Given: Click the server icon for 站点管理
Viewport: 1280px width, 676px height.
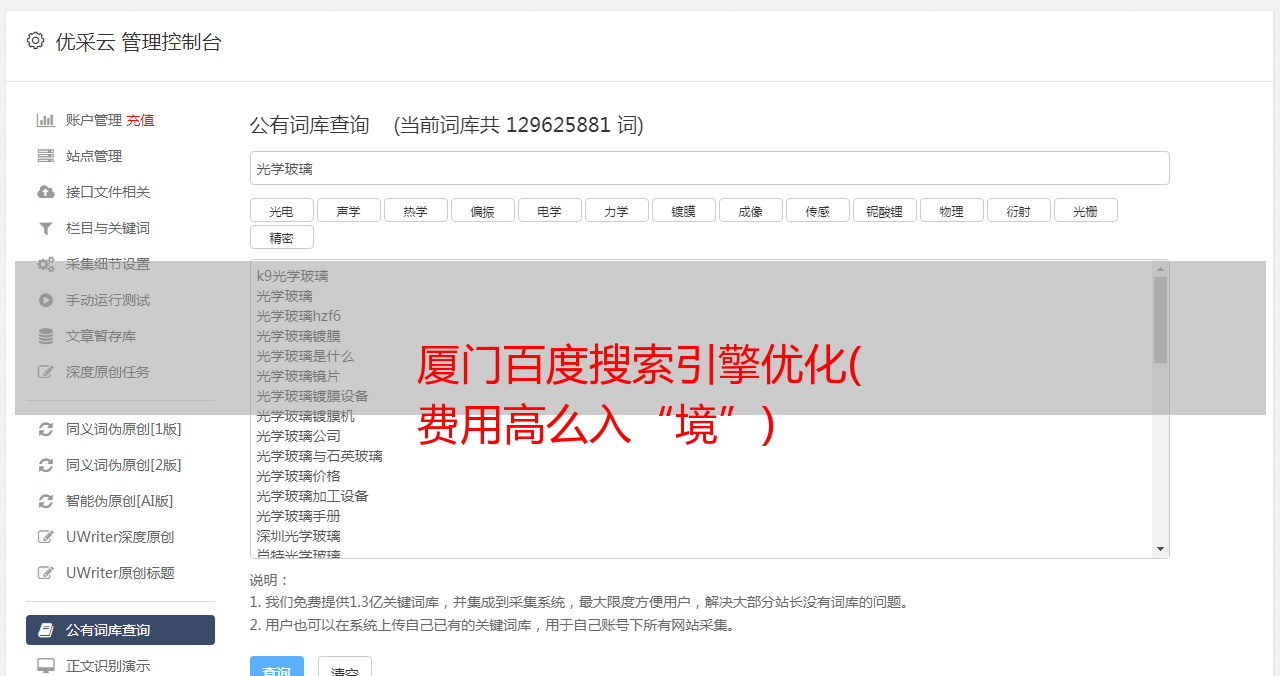Looking at the screenshot, I should pyautogui.click(x=46, y=156).
